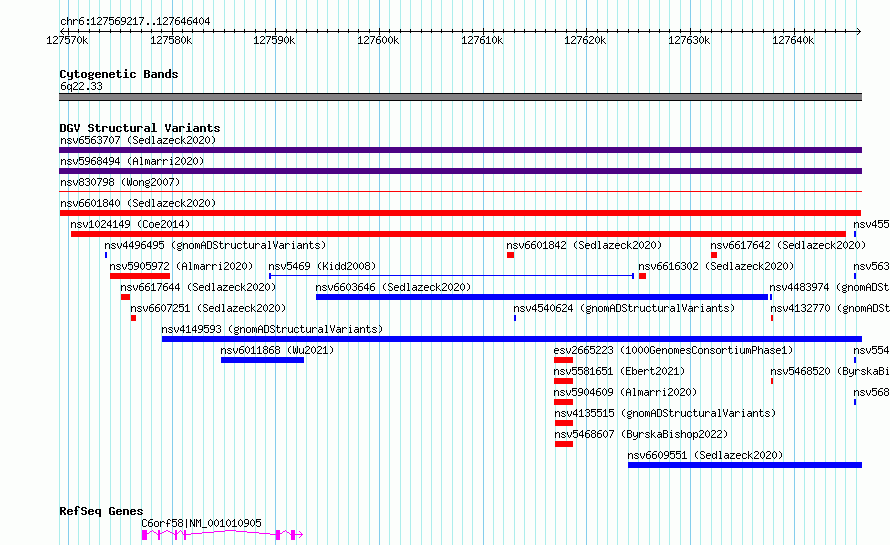
Task: Select the nsv5968494 (Almarri2020) purple variant bar
Action: (x=460, y=171)
